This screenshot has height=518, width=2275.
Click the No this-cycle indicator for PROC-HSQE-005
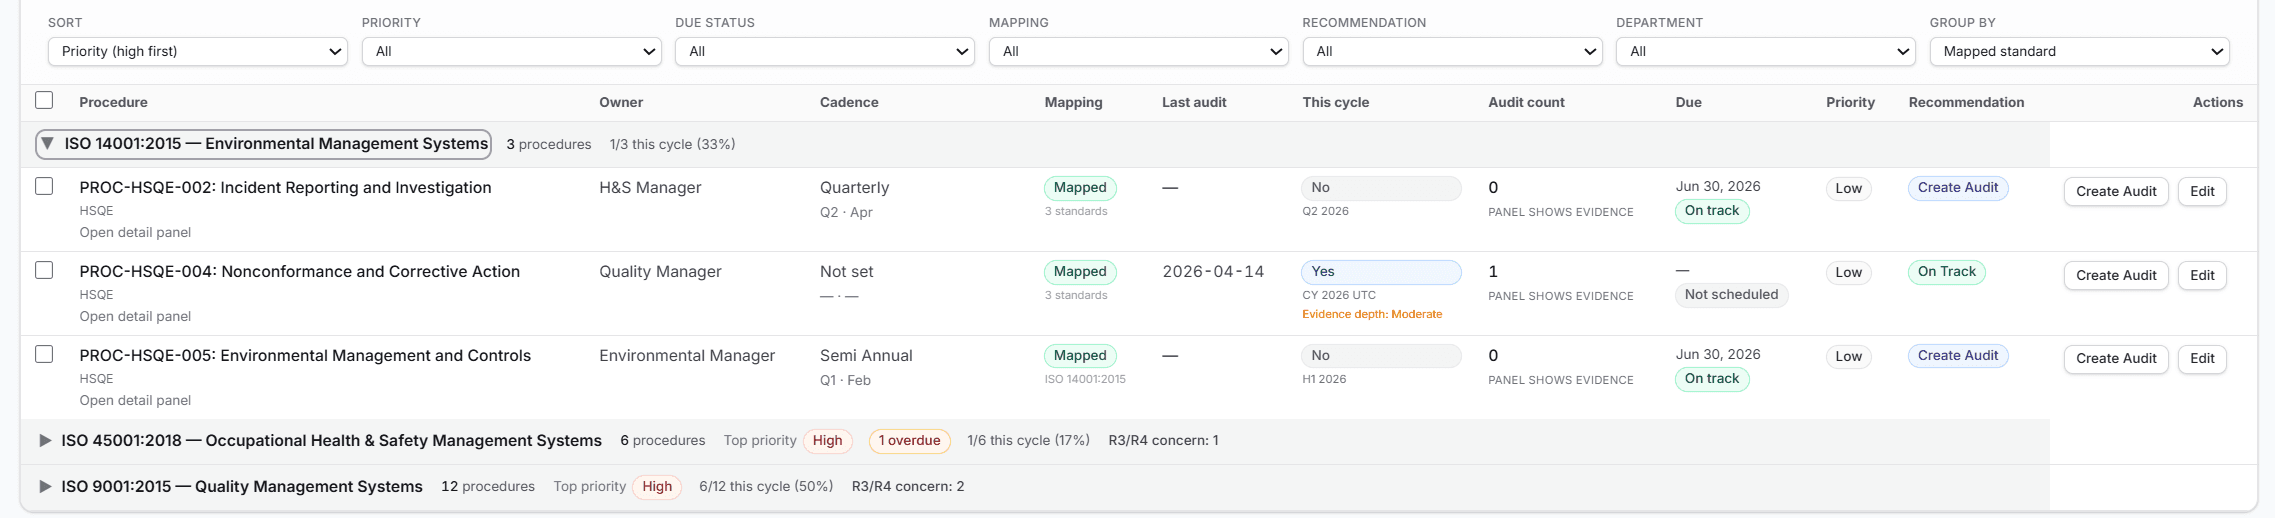coord(1381,356)
